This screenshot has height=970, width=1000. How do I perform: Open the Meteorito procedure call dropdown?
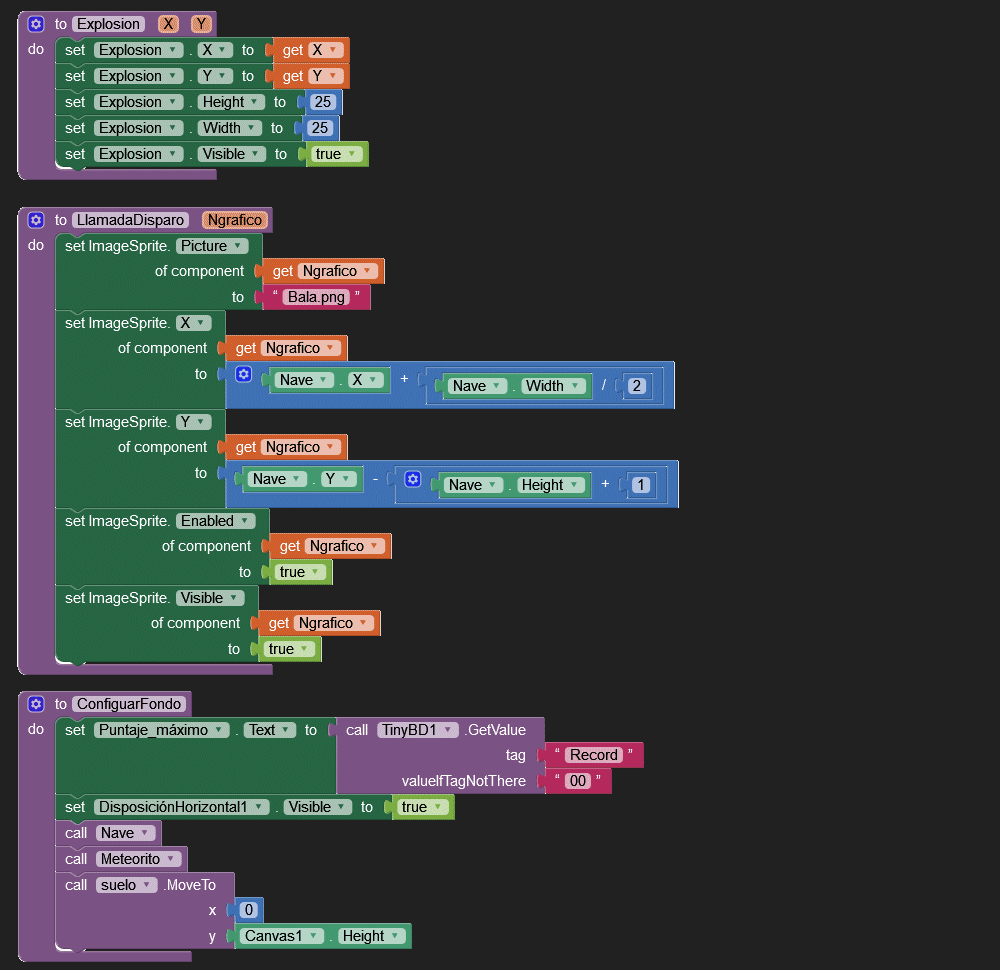[139, 859]
